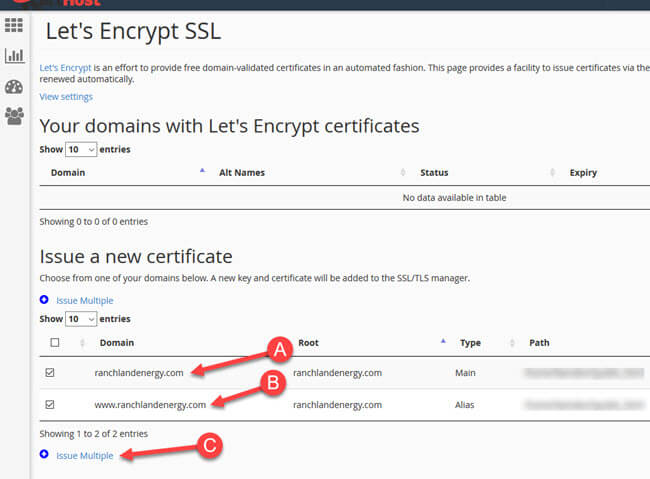Screen dimensions: 650x479
Task: Uncheck the www.ranchlandenergy.com row checkbox
Action: point(50,404)
